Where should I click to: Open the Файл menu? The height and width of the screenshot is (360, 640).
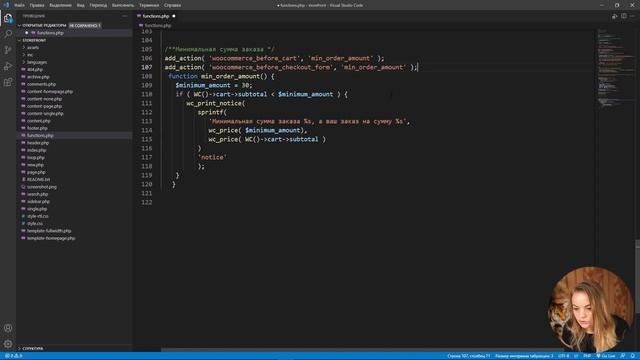(x=19, y=5)
